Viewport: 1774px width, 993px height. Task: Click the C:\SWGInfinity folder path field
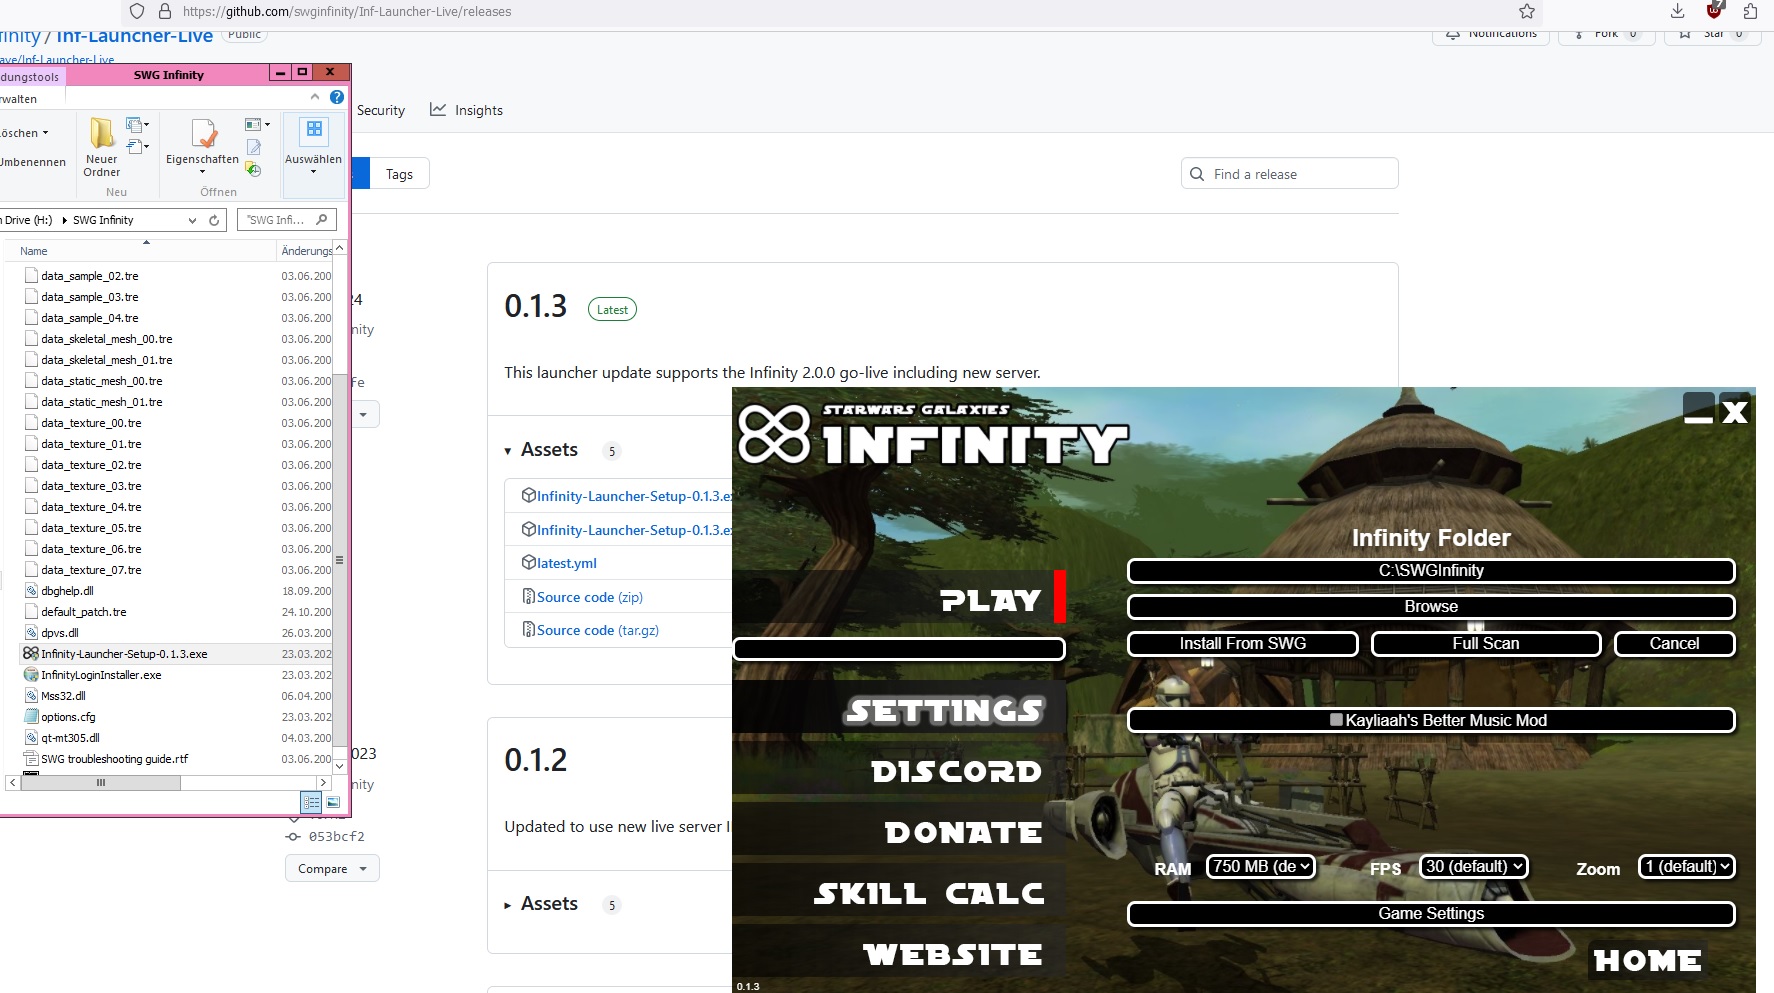point(1431,571)
